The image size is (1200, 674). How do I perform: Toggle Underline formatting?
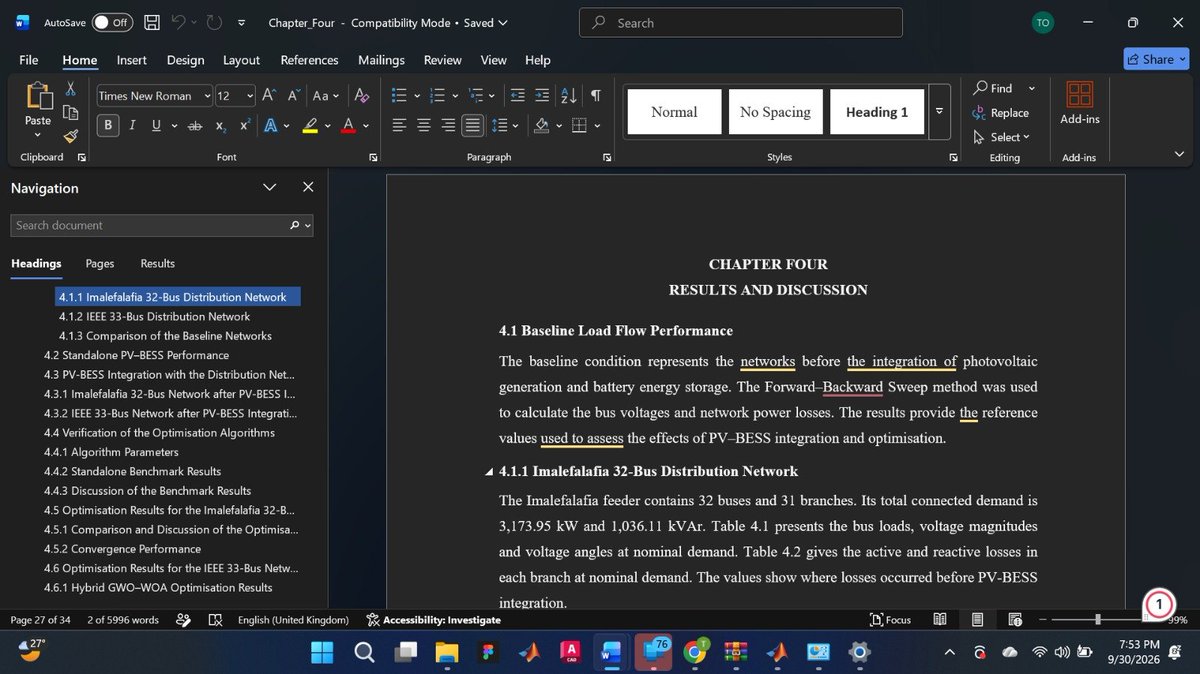(156, 126)
